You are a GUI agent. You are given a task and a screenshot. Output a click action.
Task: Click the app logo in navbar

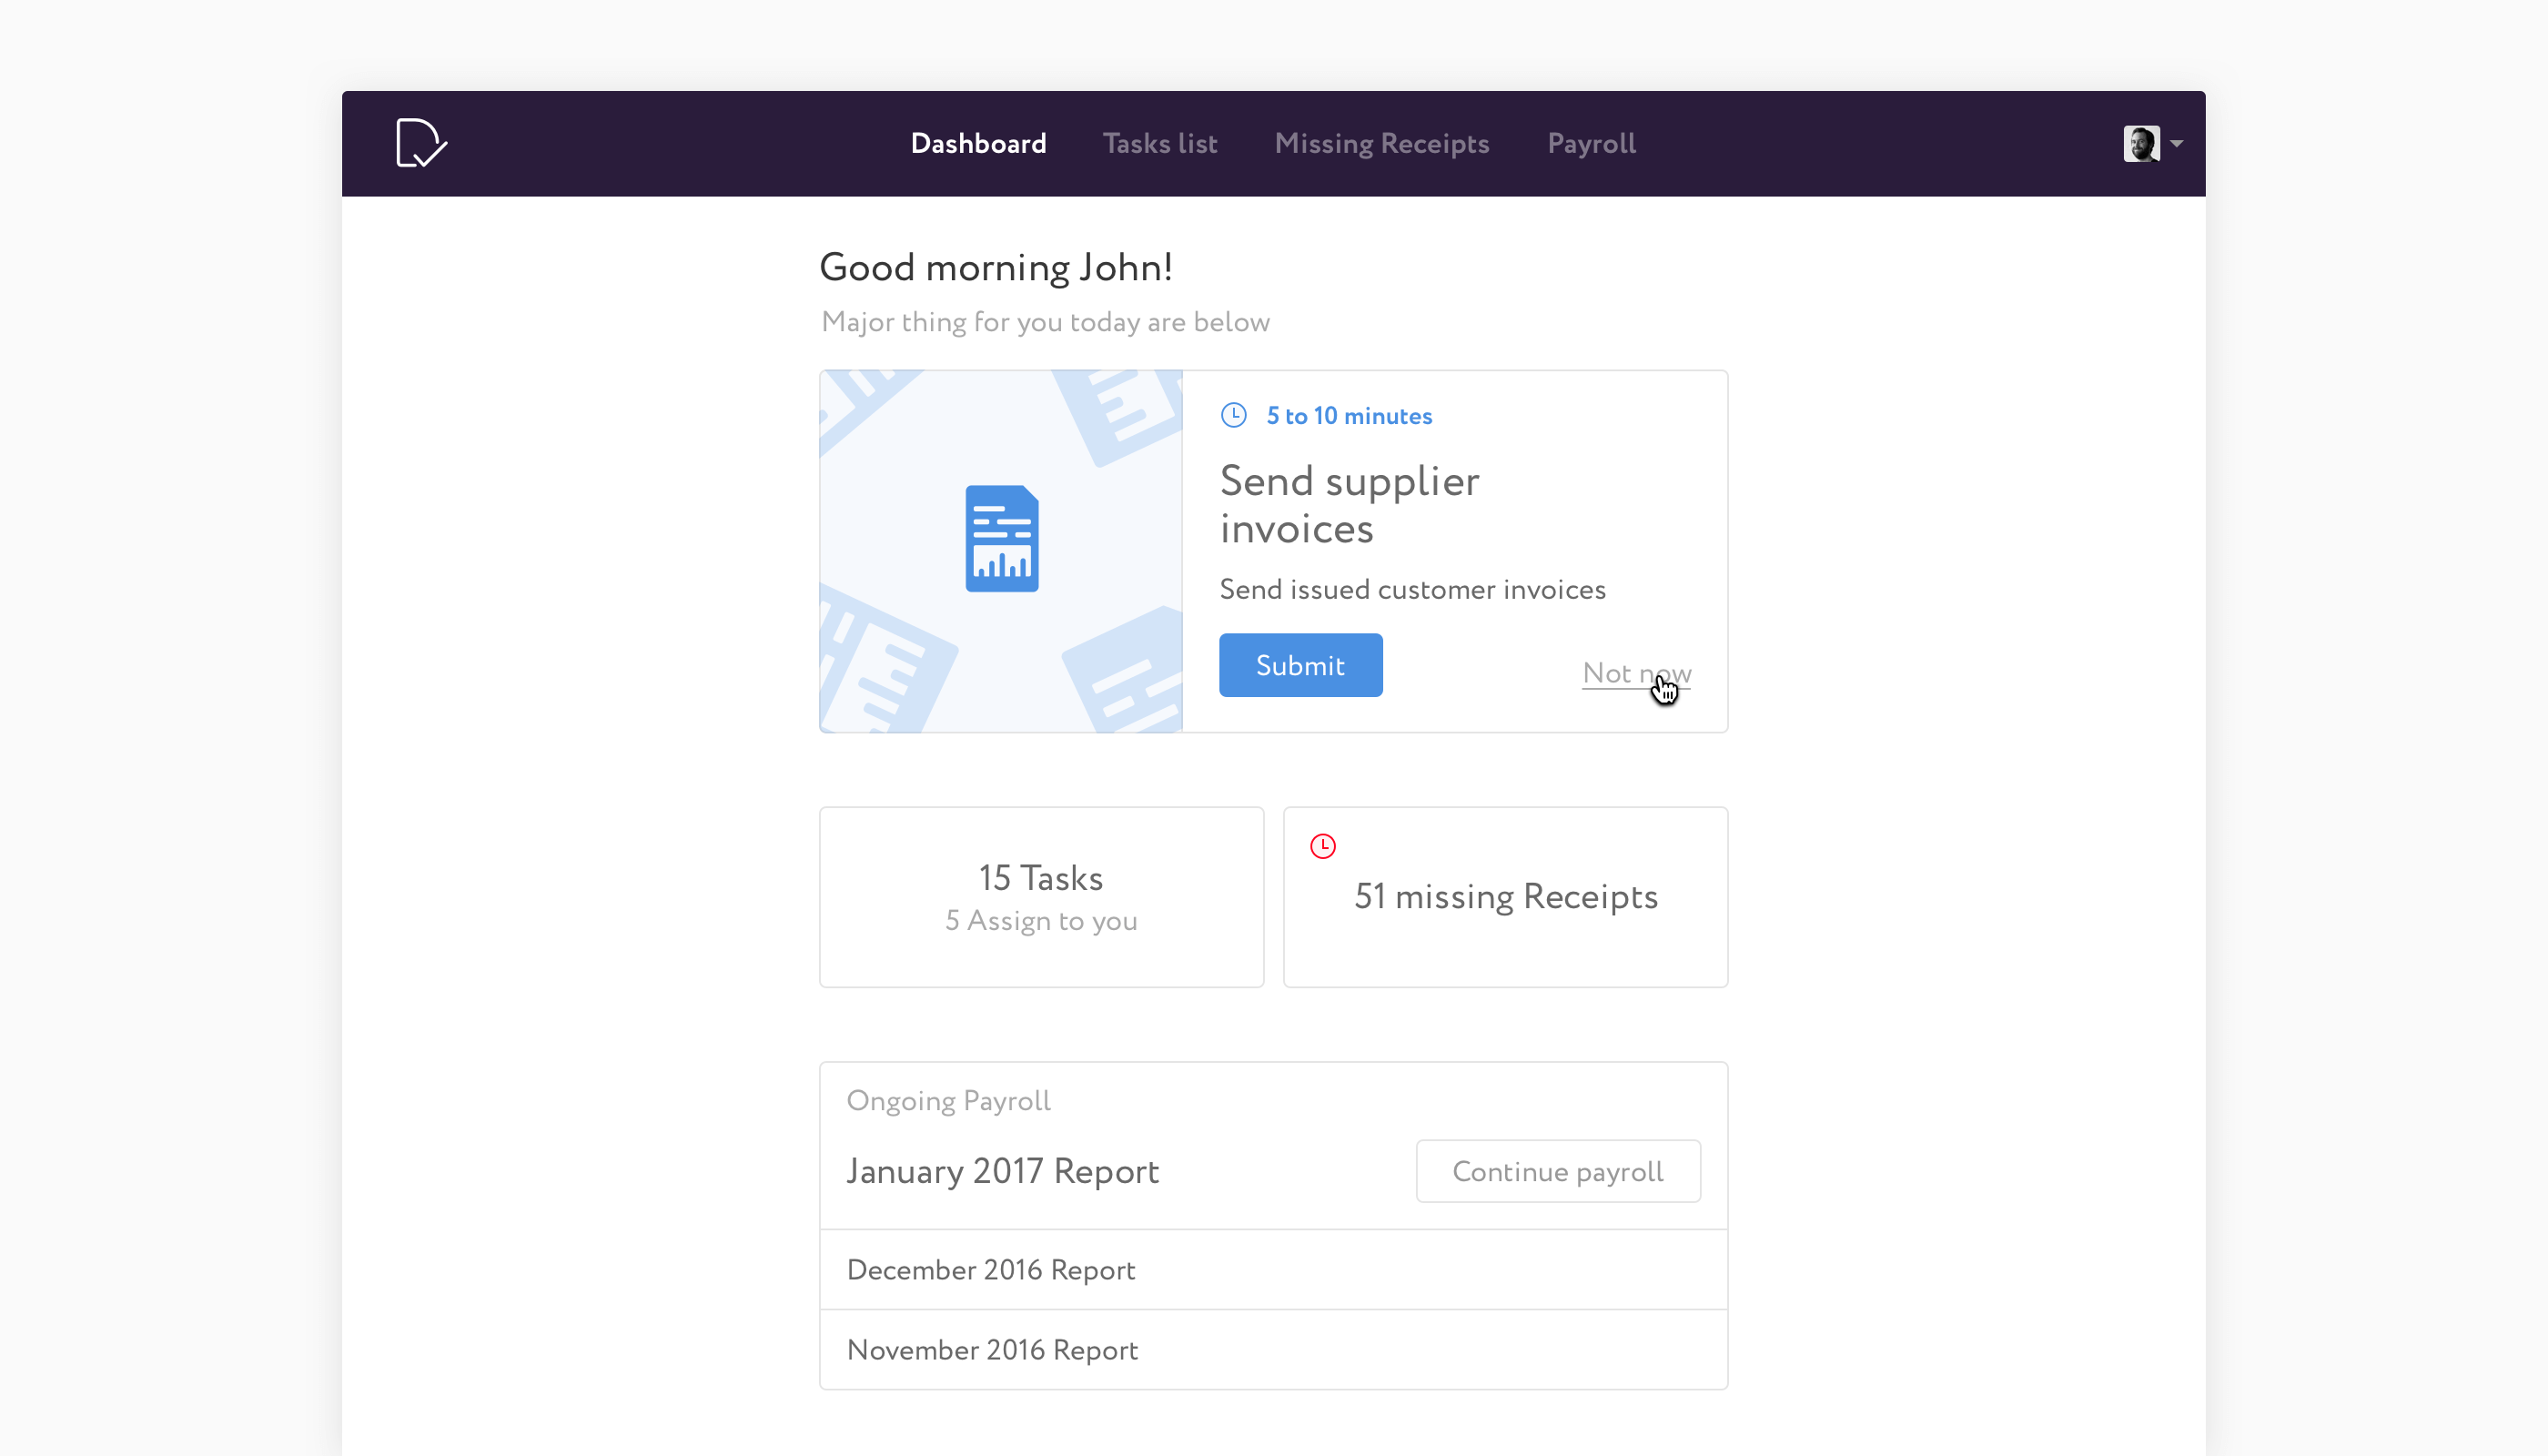[421, 143]
